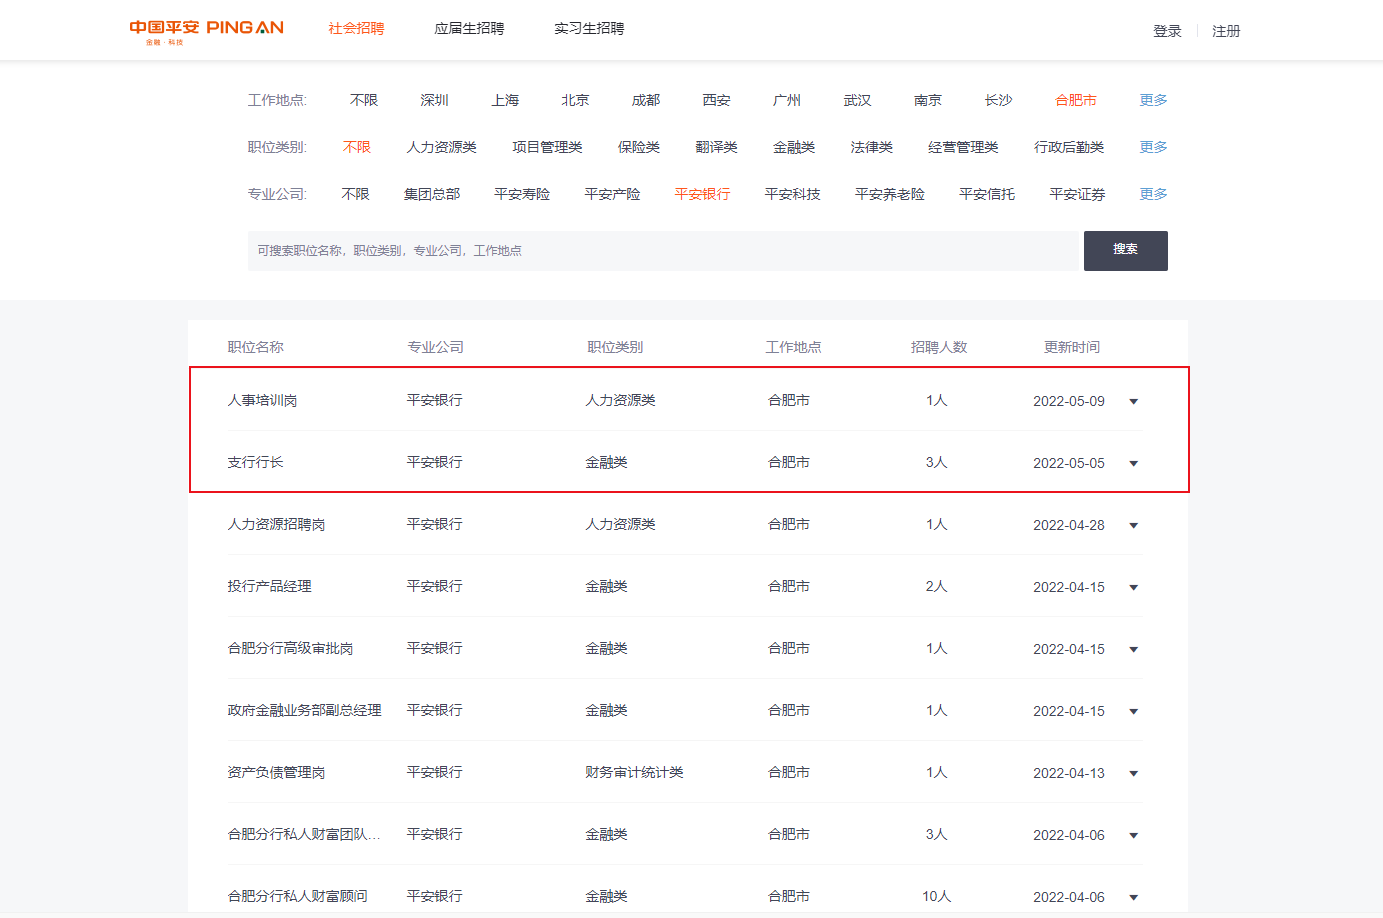Image resolution: width=1383 pixels, height=918 pixels.
Task: Filter work location by 上海
Action: (x=505, y=100)
